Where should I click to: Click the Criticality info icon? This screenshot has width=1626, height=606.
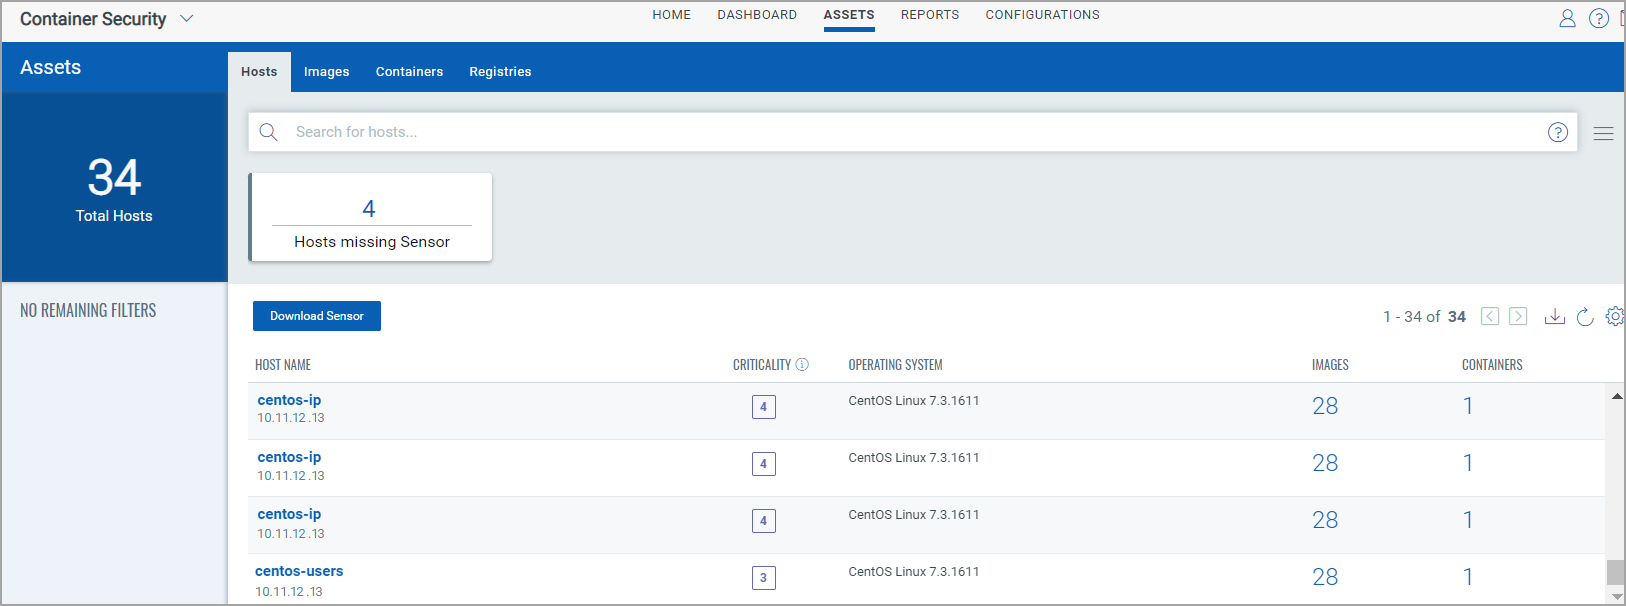tap(802, 365)
